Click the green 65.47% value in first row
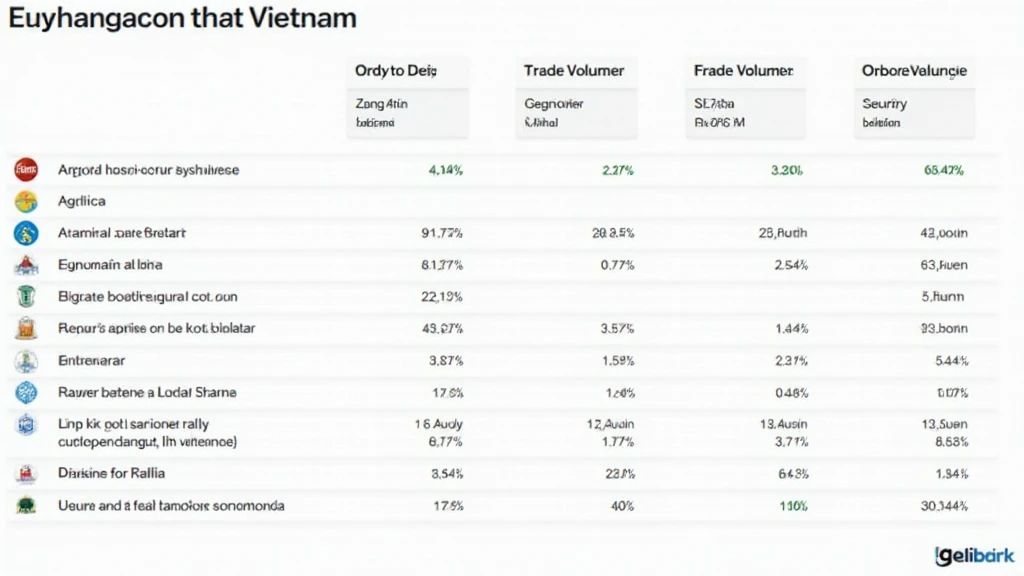Viewport: 1024px width, 576px height. pyautogui.click(x=944, y=170)
